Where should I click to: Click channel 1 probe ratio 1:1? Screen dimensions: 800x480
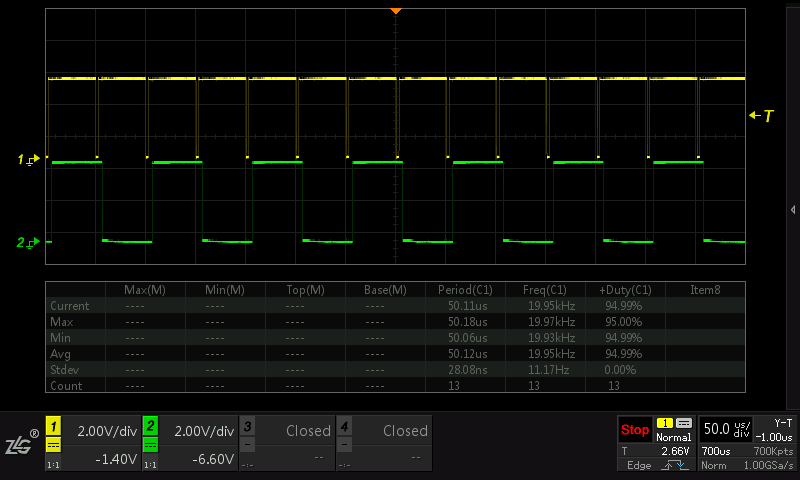tap(53, 465)
